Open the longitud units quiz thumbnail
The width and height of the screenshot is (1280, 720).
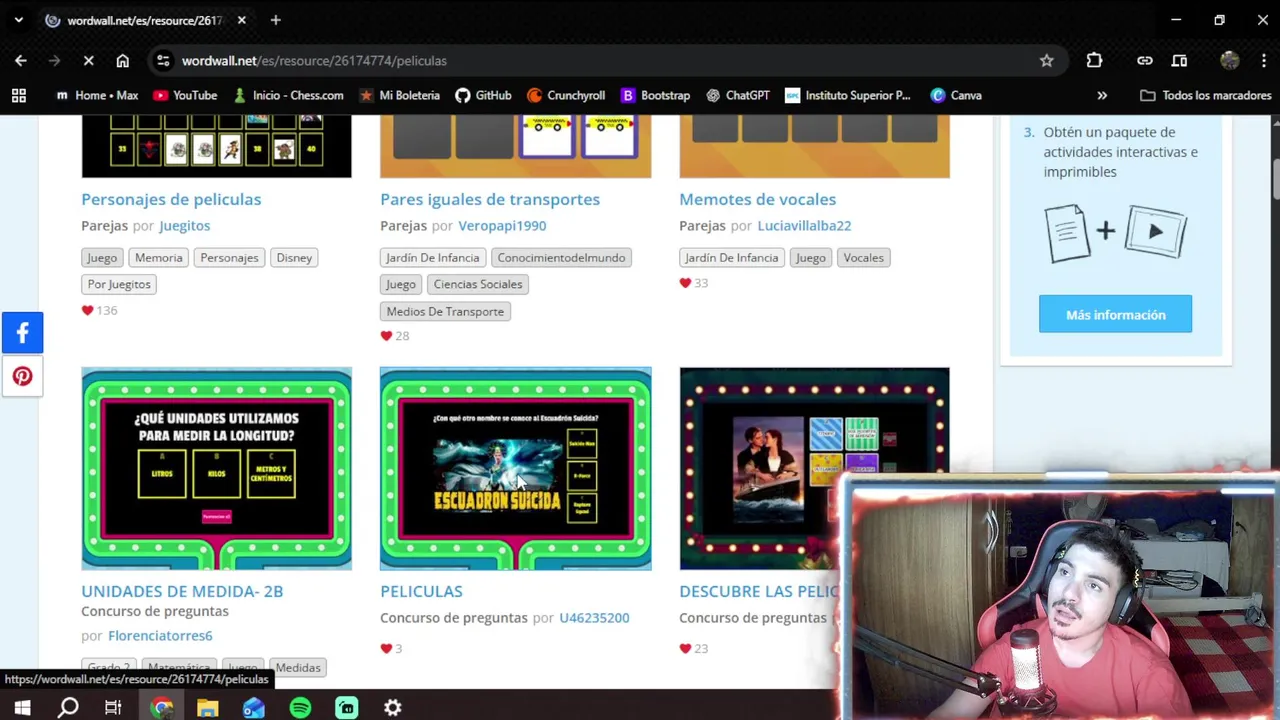click(216, 469)
